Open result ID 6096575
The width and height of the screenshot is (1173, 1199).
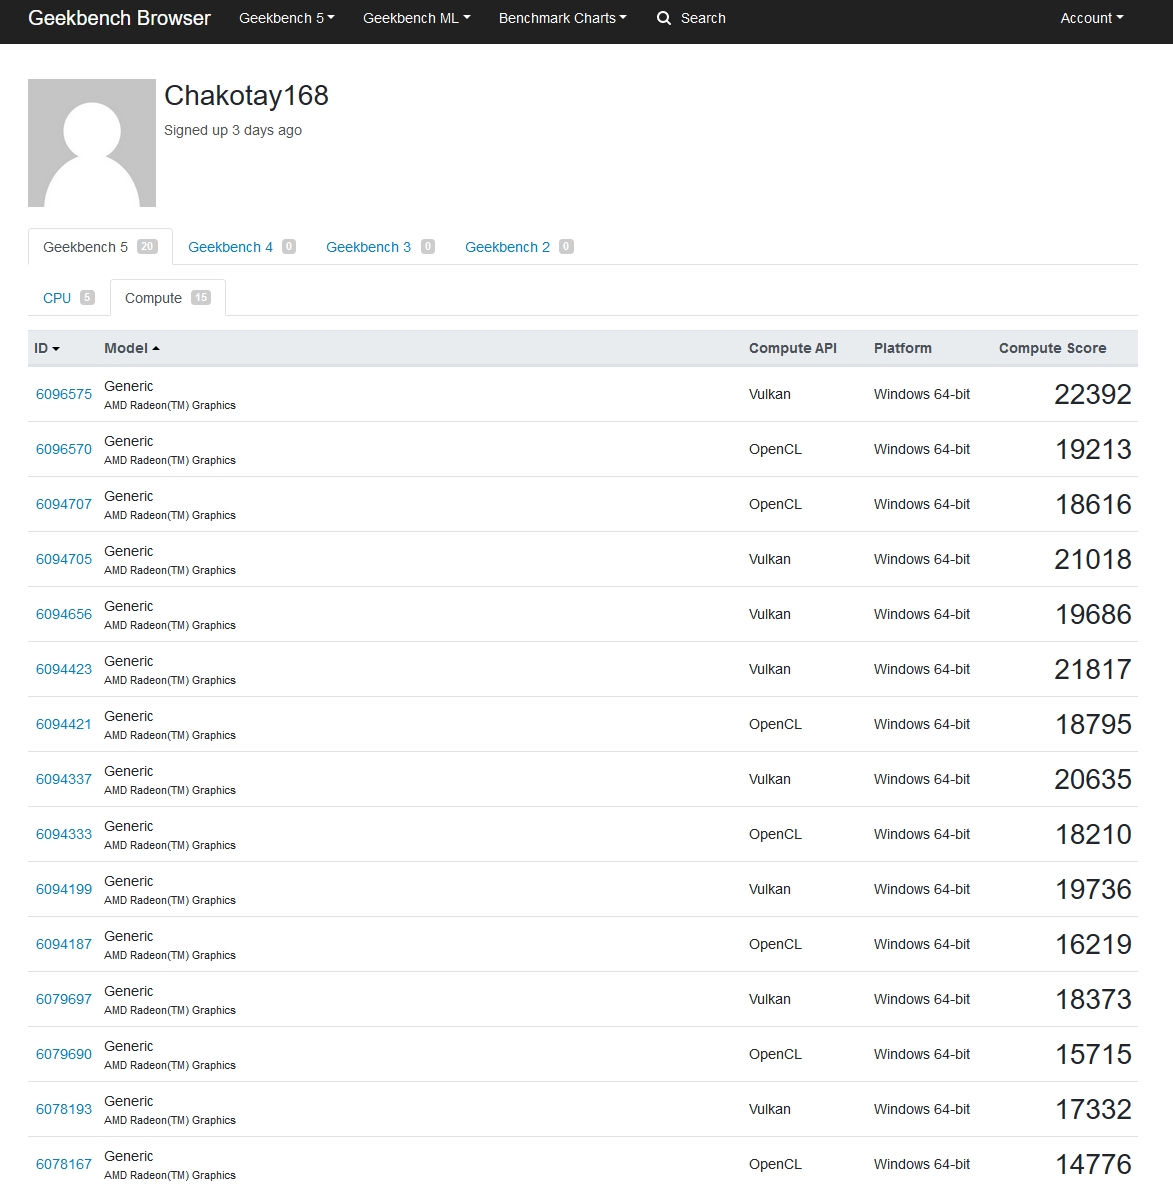pyautogui.click(x=63, y=395)
